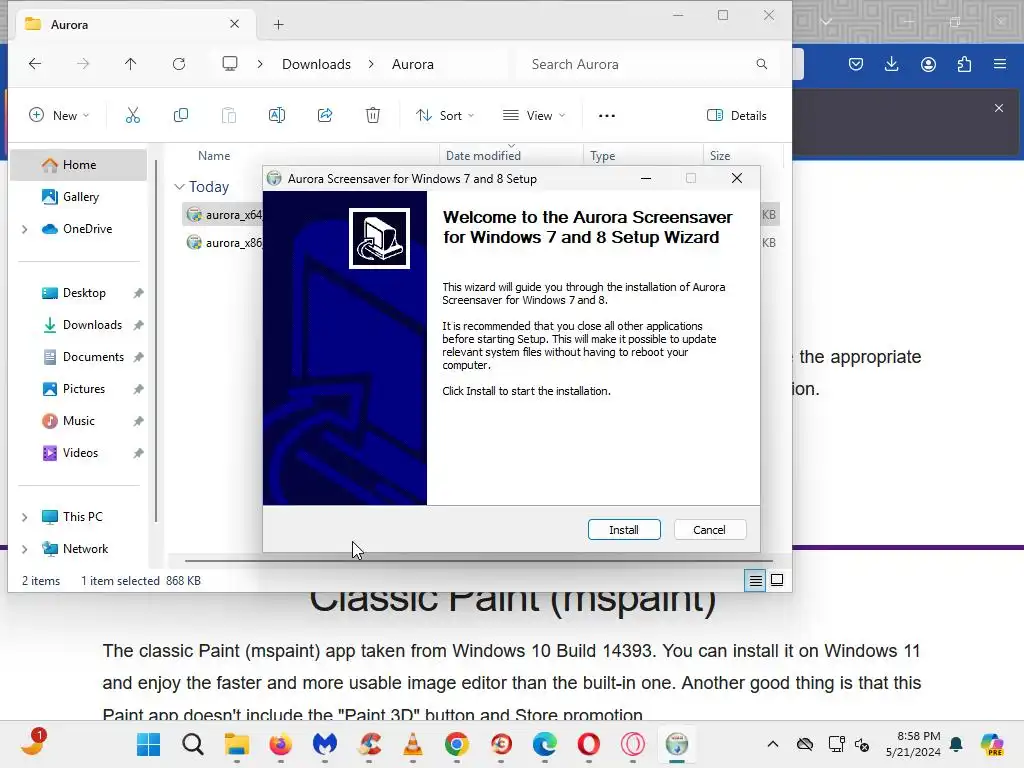Open the See more ellipsis menu
The image size is (1024, 768).
coord(607,116)
